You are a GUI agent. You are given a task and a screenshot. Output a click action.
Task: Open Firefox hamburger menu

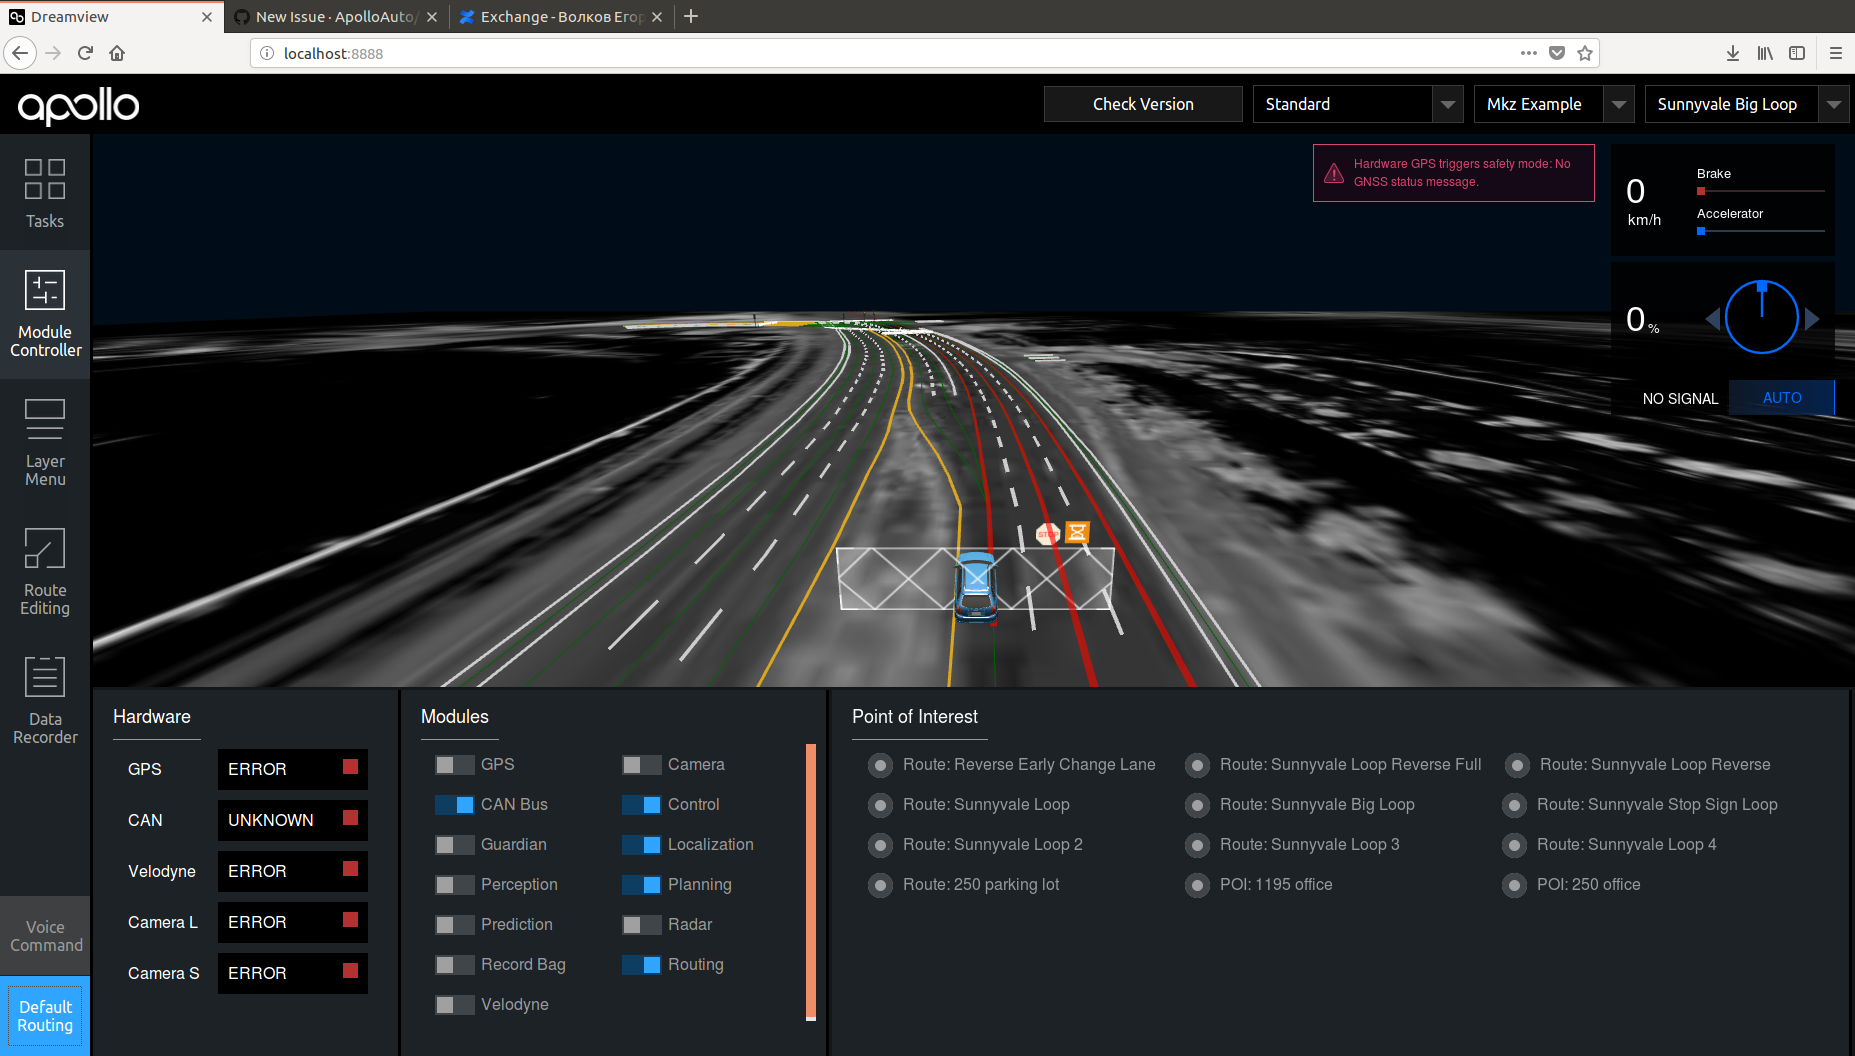click(1835, 53)
